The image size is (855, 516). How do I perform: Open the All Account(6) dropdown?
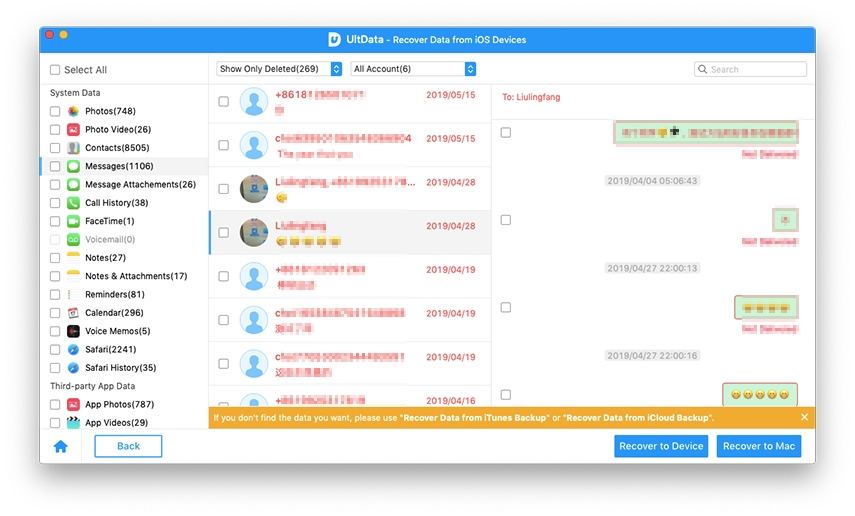[413, 69]
